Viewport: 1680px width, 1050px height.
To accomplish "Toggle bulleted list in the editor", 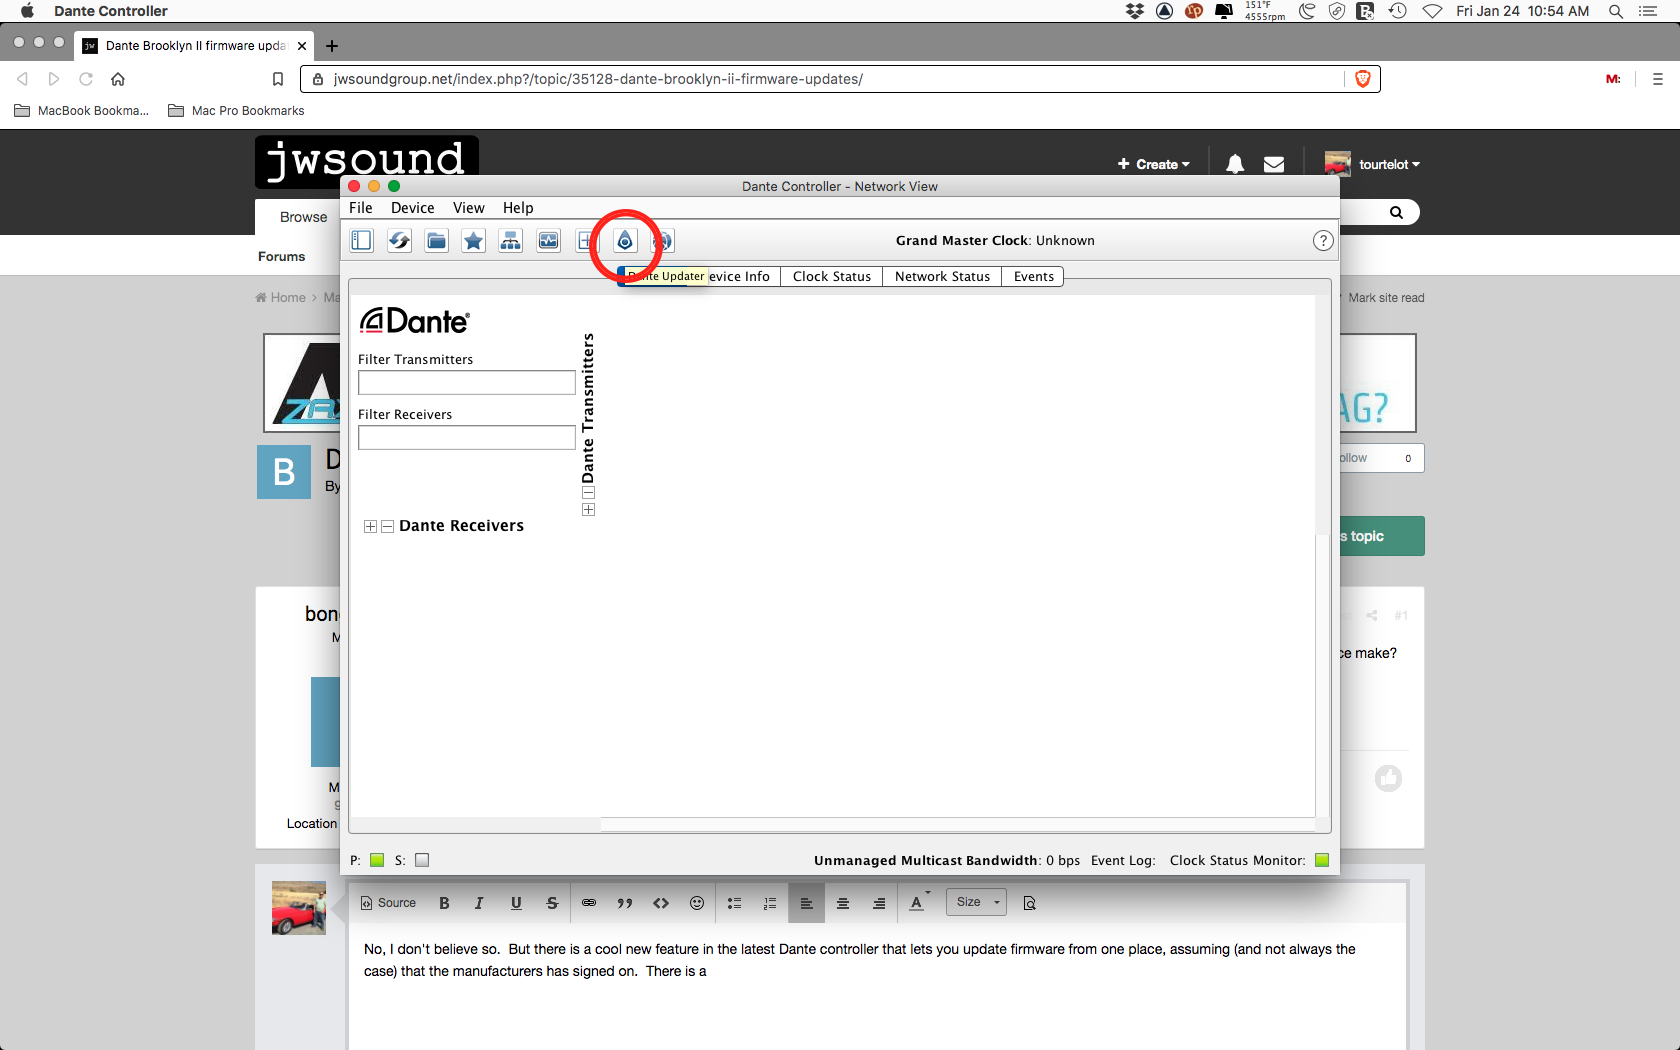I will (x=734, y=903).
